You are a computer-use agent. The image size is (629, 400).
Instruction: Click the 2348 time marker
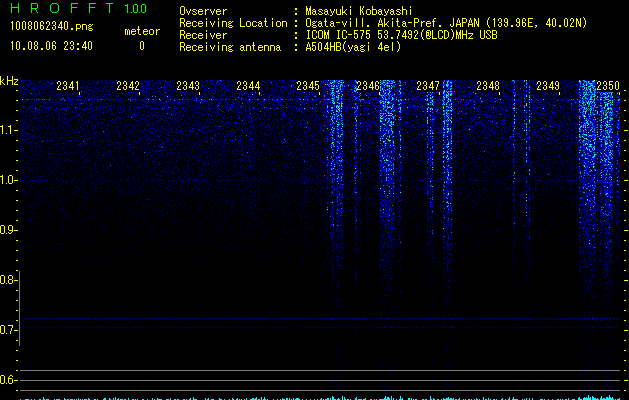488,86
